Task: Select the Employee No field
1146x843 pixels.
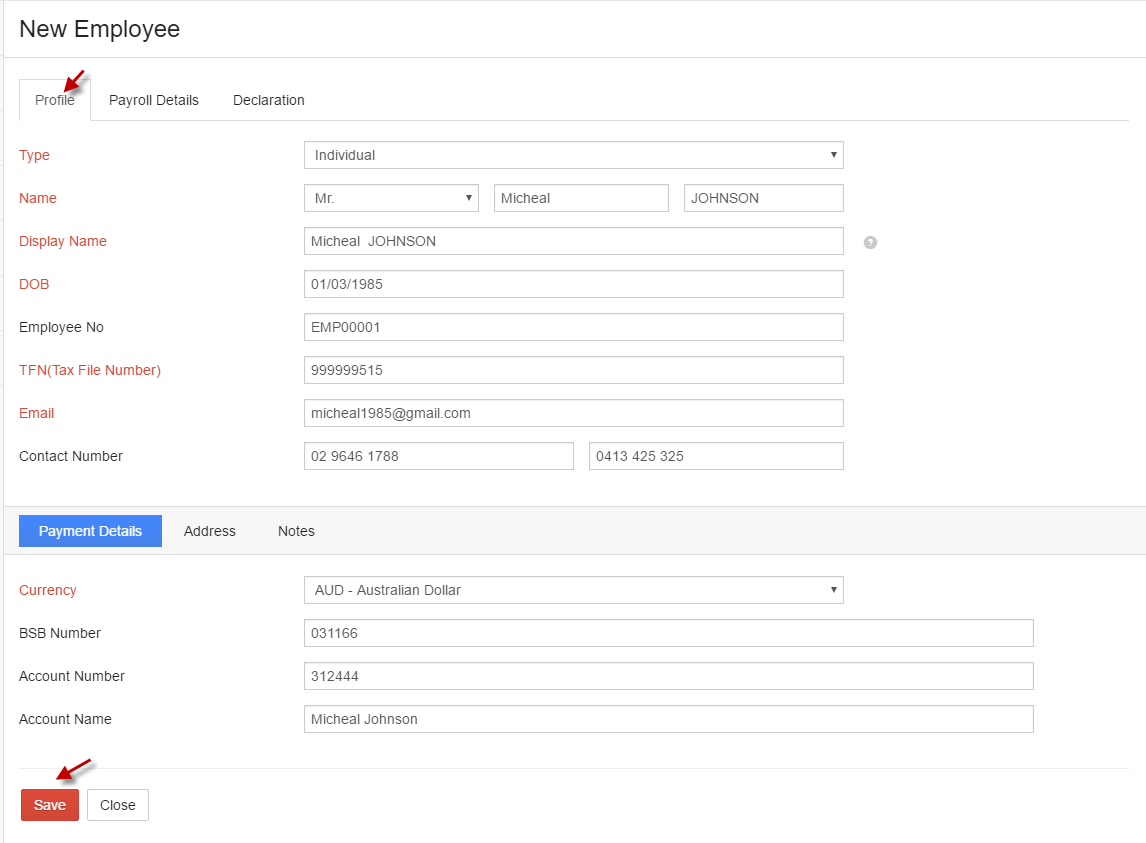Action: (x=573, y=327)
